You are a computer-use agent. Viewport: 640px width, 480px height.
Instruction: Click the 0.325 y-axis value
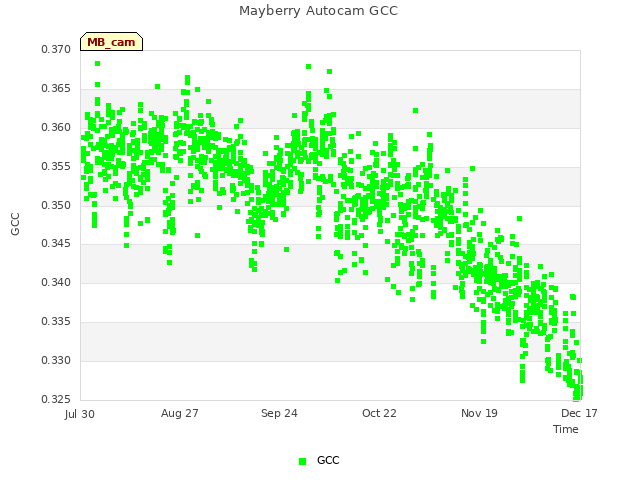(56, 399)
